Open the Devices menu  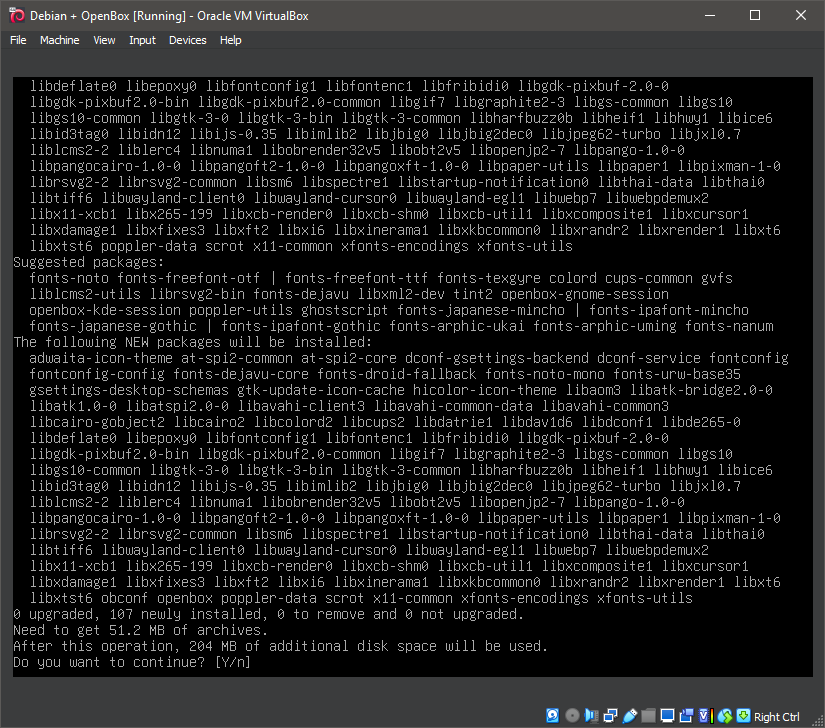187,40
